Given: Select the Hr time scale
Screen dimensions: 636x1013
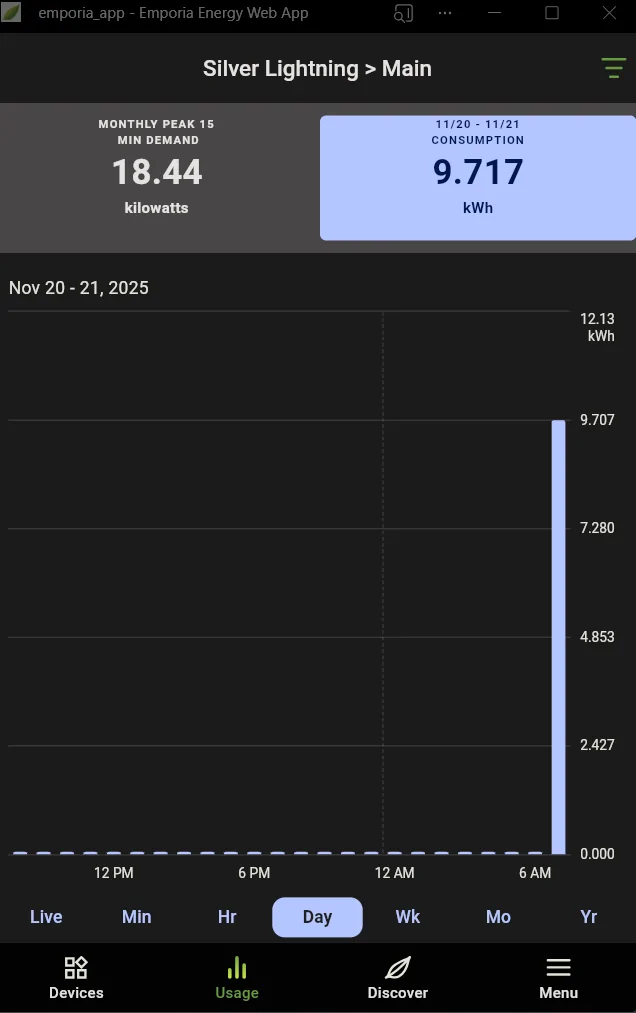Looking at the screenshot, I should point(227,917).
